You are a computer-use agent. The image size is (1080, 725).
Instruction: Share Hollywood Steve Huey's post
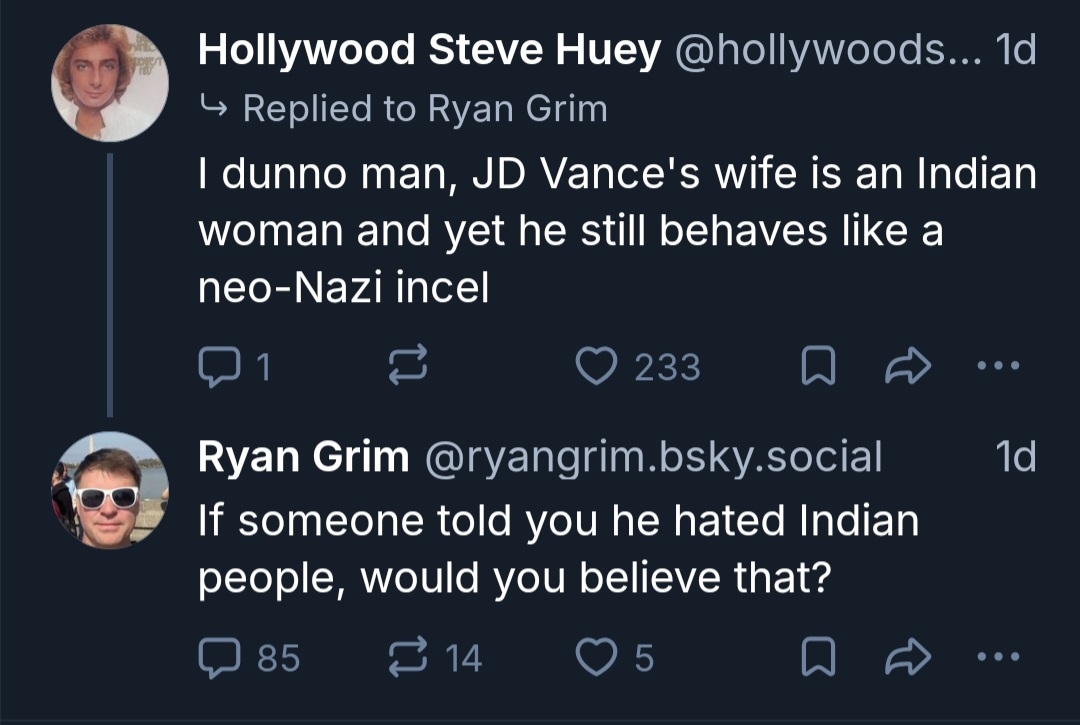[905, 368]
